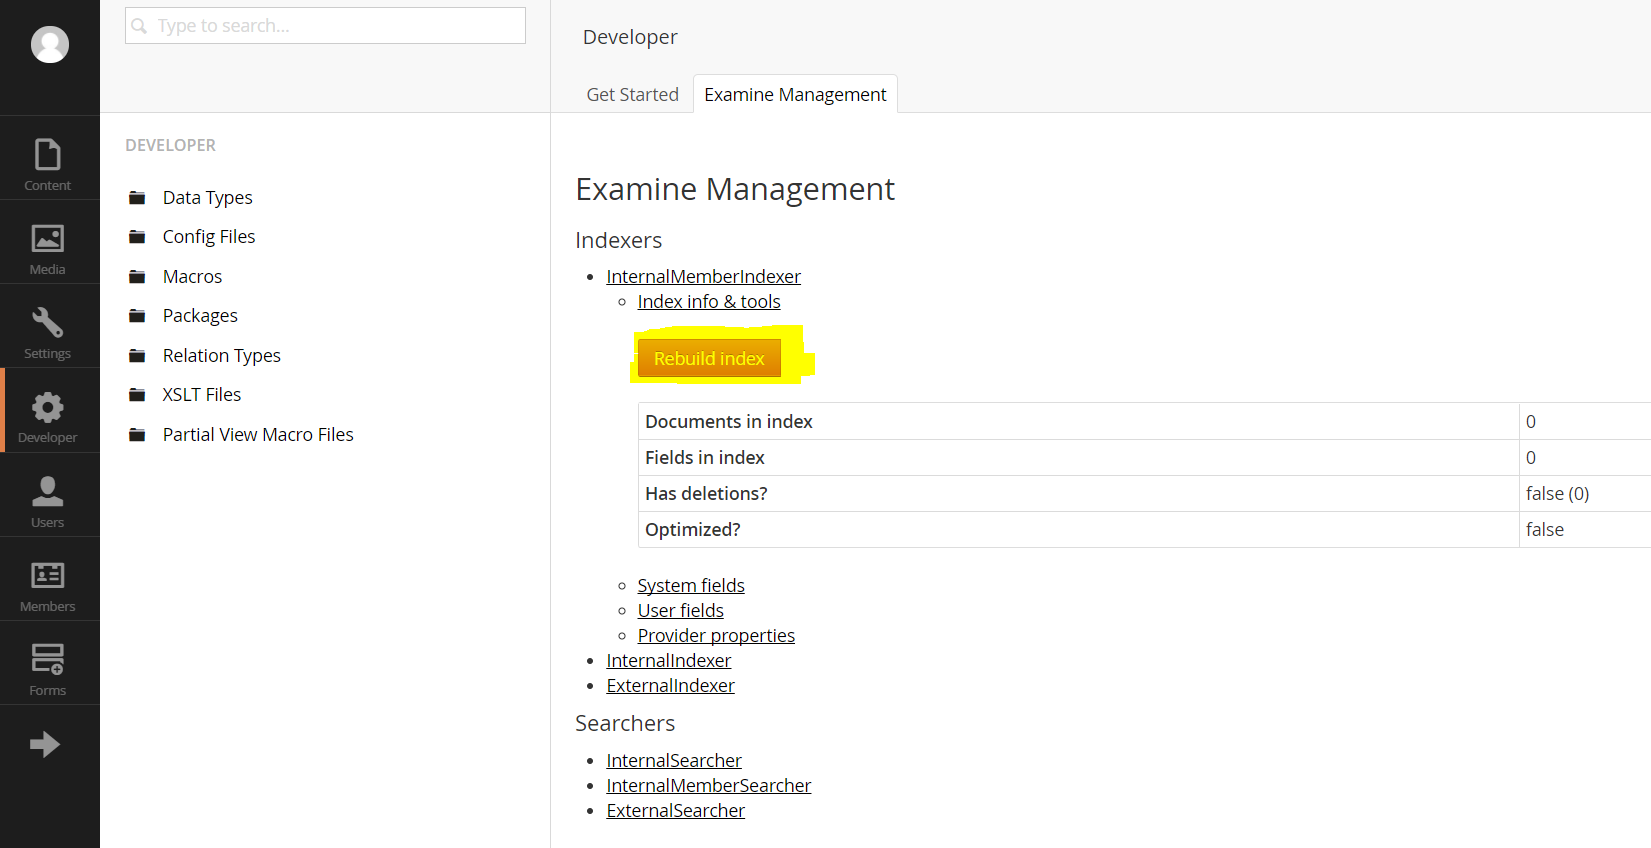Expand the Provider properties section

[716, 636]
